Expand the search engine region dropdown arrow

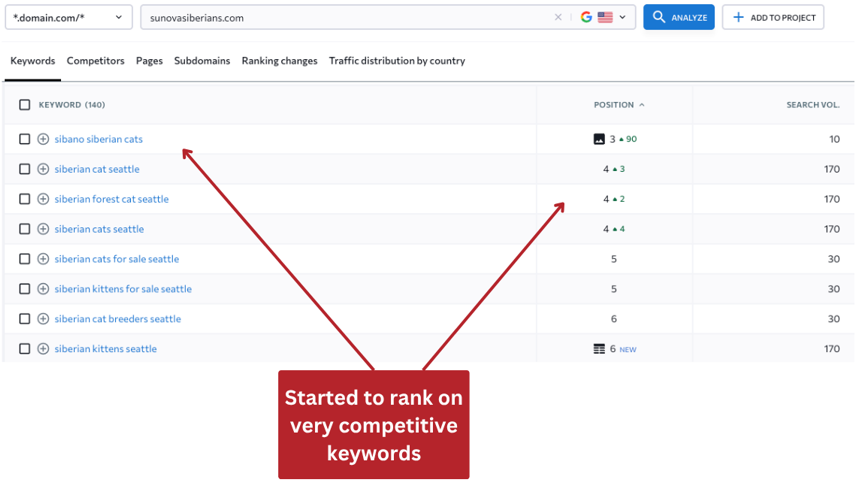pyautogui.click(x=622, y=18)
